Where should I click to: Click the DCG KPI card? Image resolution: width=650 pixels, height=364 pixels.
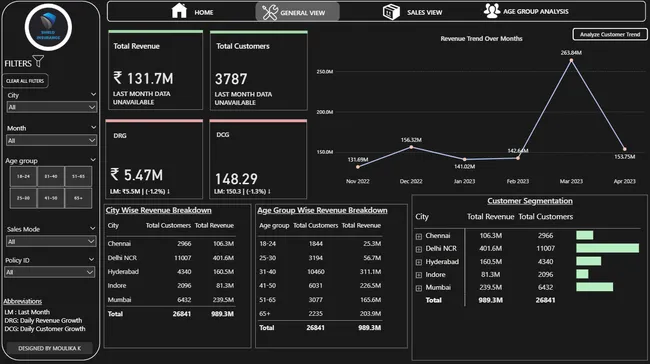(258, 159)
